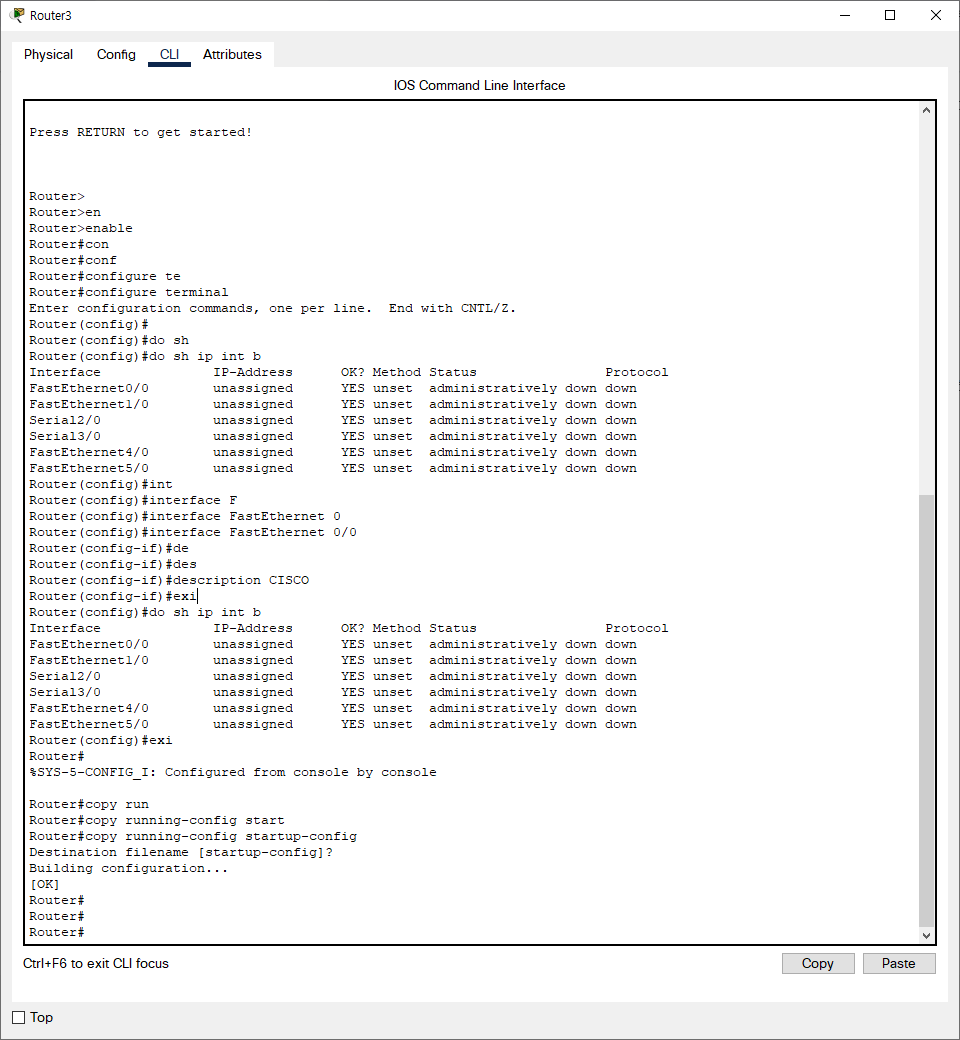960x1040 pixels.
Task: Enable the Top checkbox
Action: click(19, 1017)
